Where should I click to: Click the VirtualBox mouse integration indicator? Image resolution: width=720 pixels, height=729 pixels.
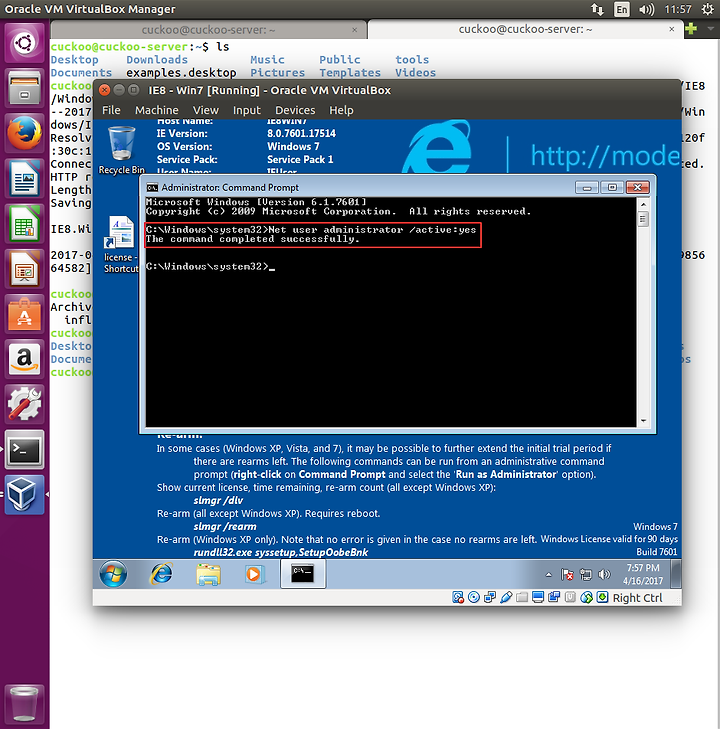coord(587,597)
